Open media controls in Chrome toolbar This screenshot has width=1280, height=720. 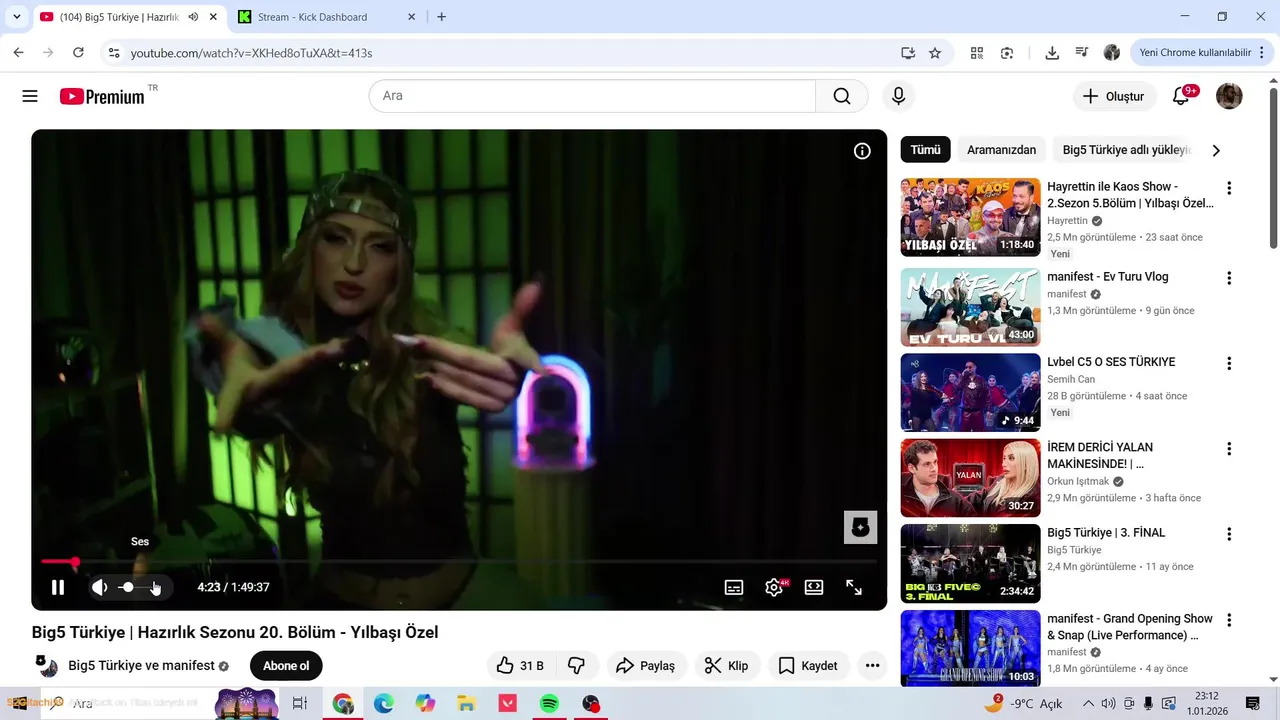coord(1081,53)
